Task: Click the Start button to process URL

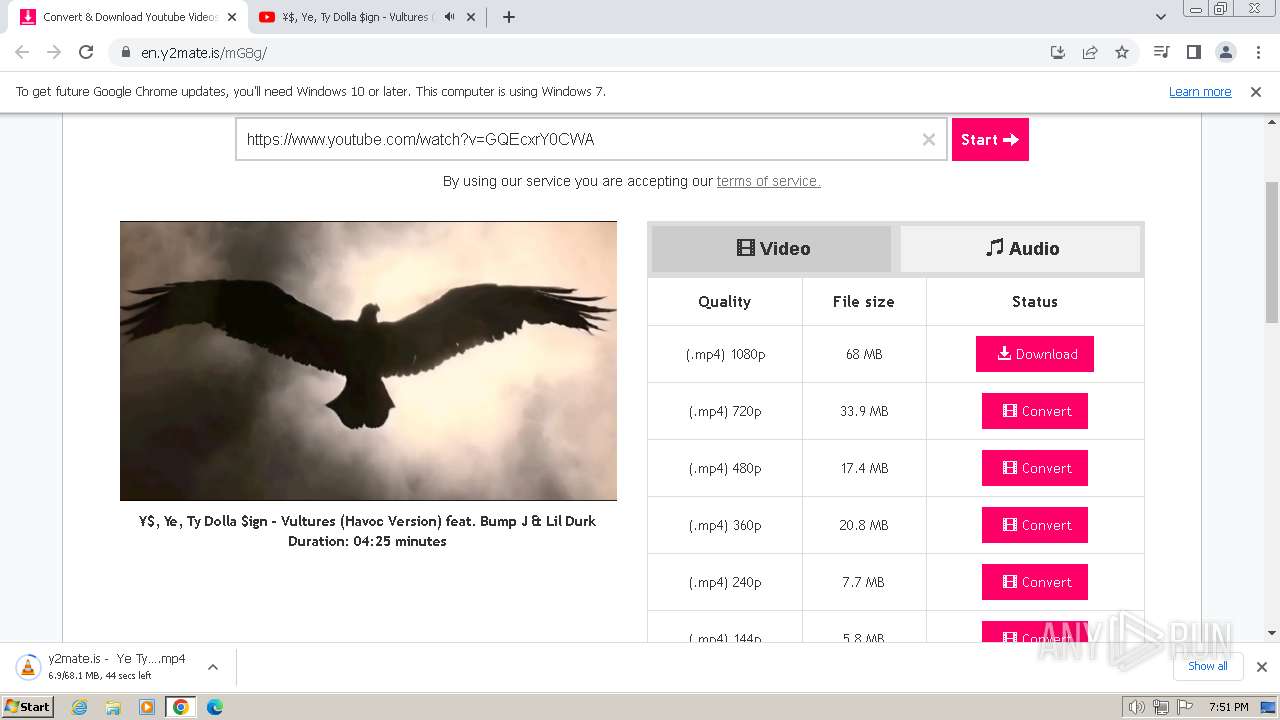Action: pyautogui.click(x=990, y=140)
